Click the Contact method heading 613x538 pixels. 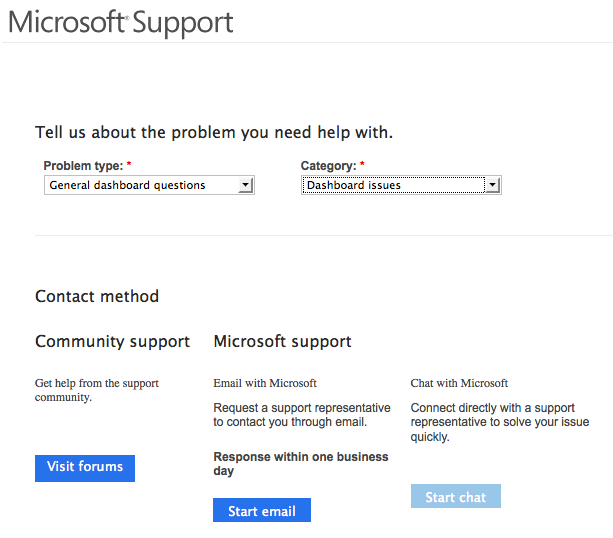click(97, 296)
